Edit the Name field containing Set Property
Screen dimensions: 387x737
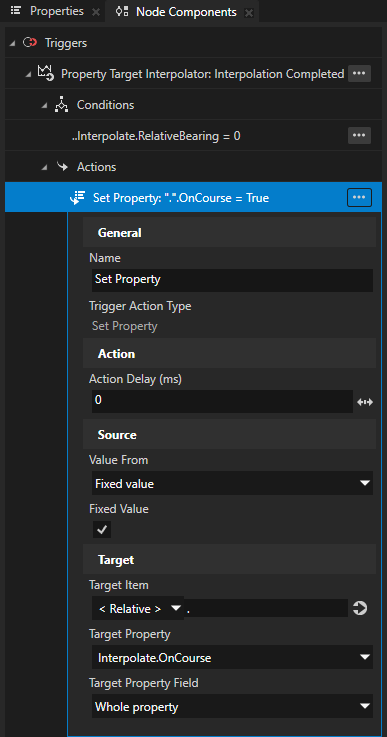coord(232,280)
